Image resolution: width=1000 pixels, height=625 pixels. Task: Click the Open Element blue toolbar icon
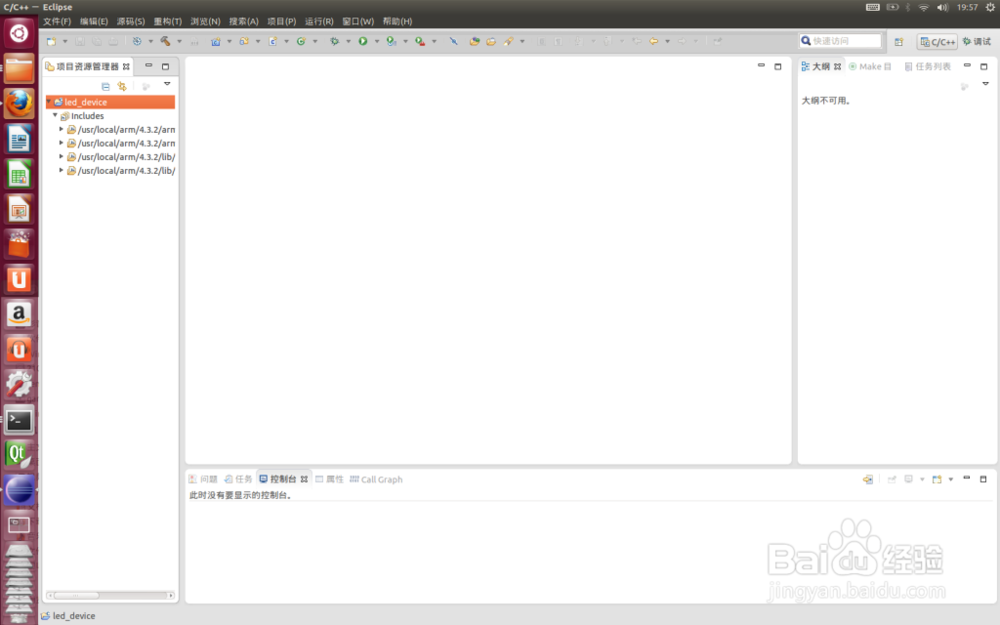point(453,41)
